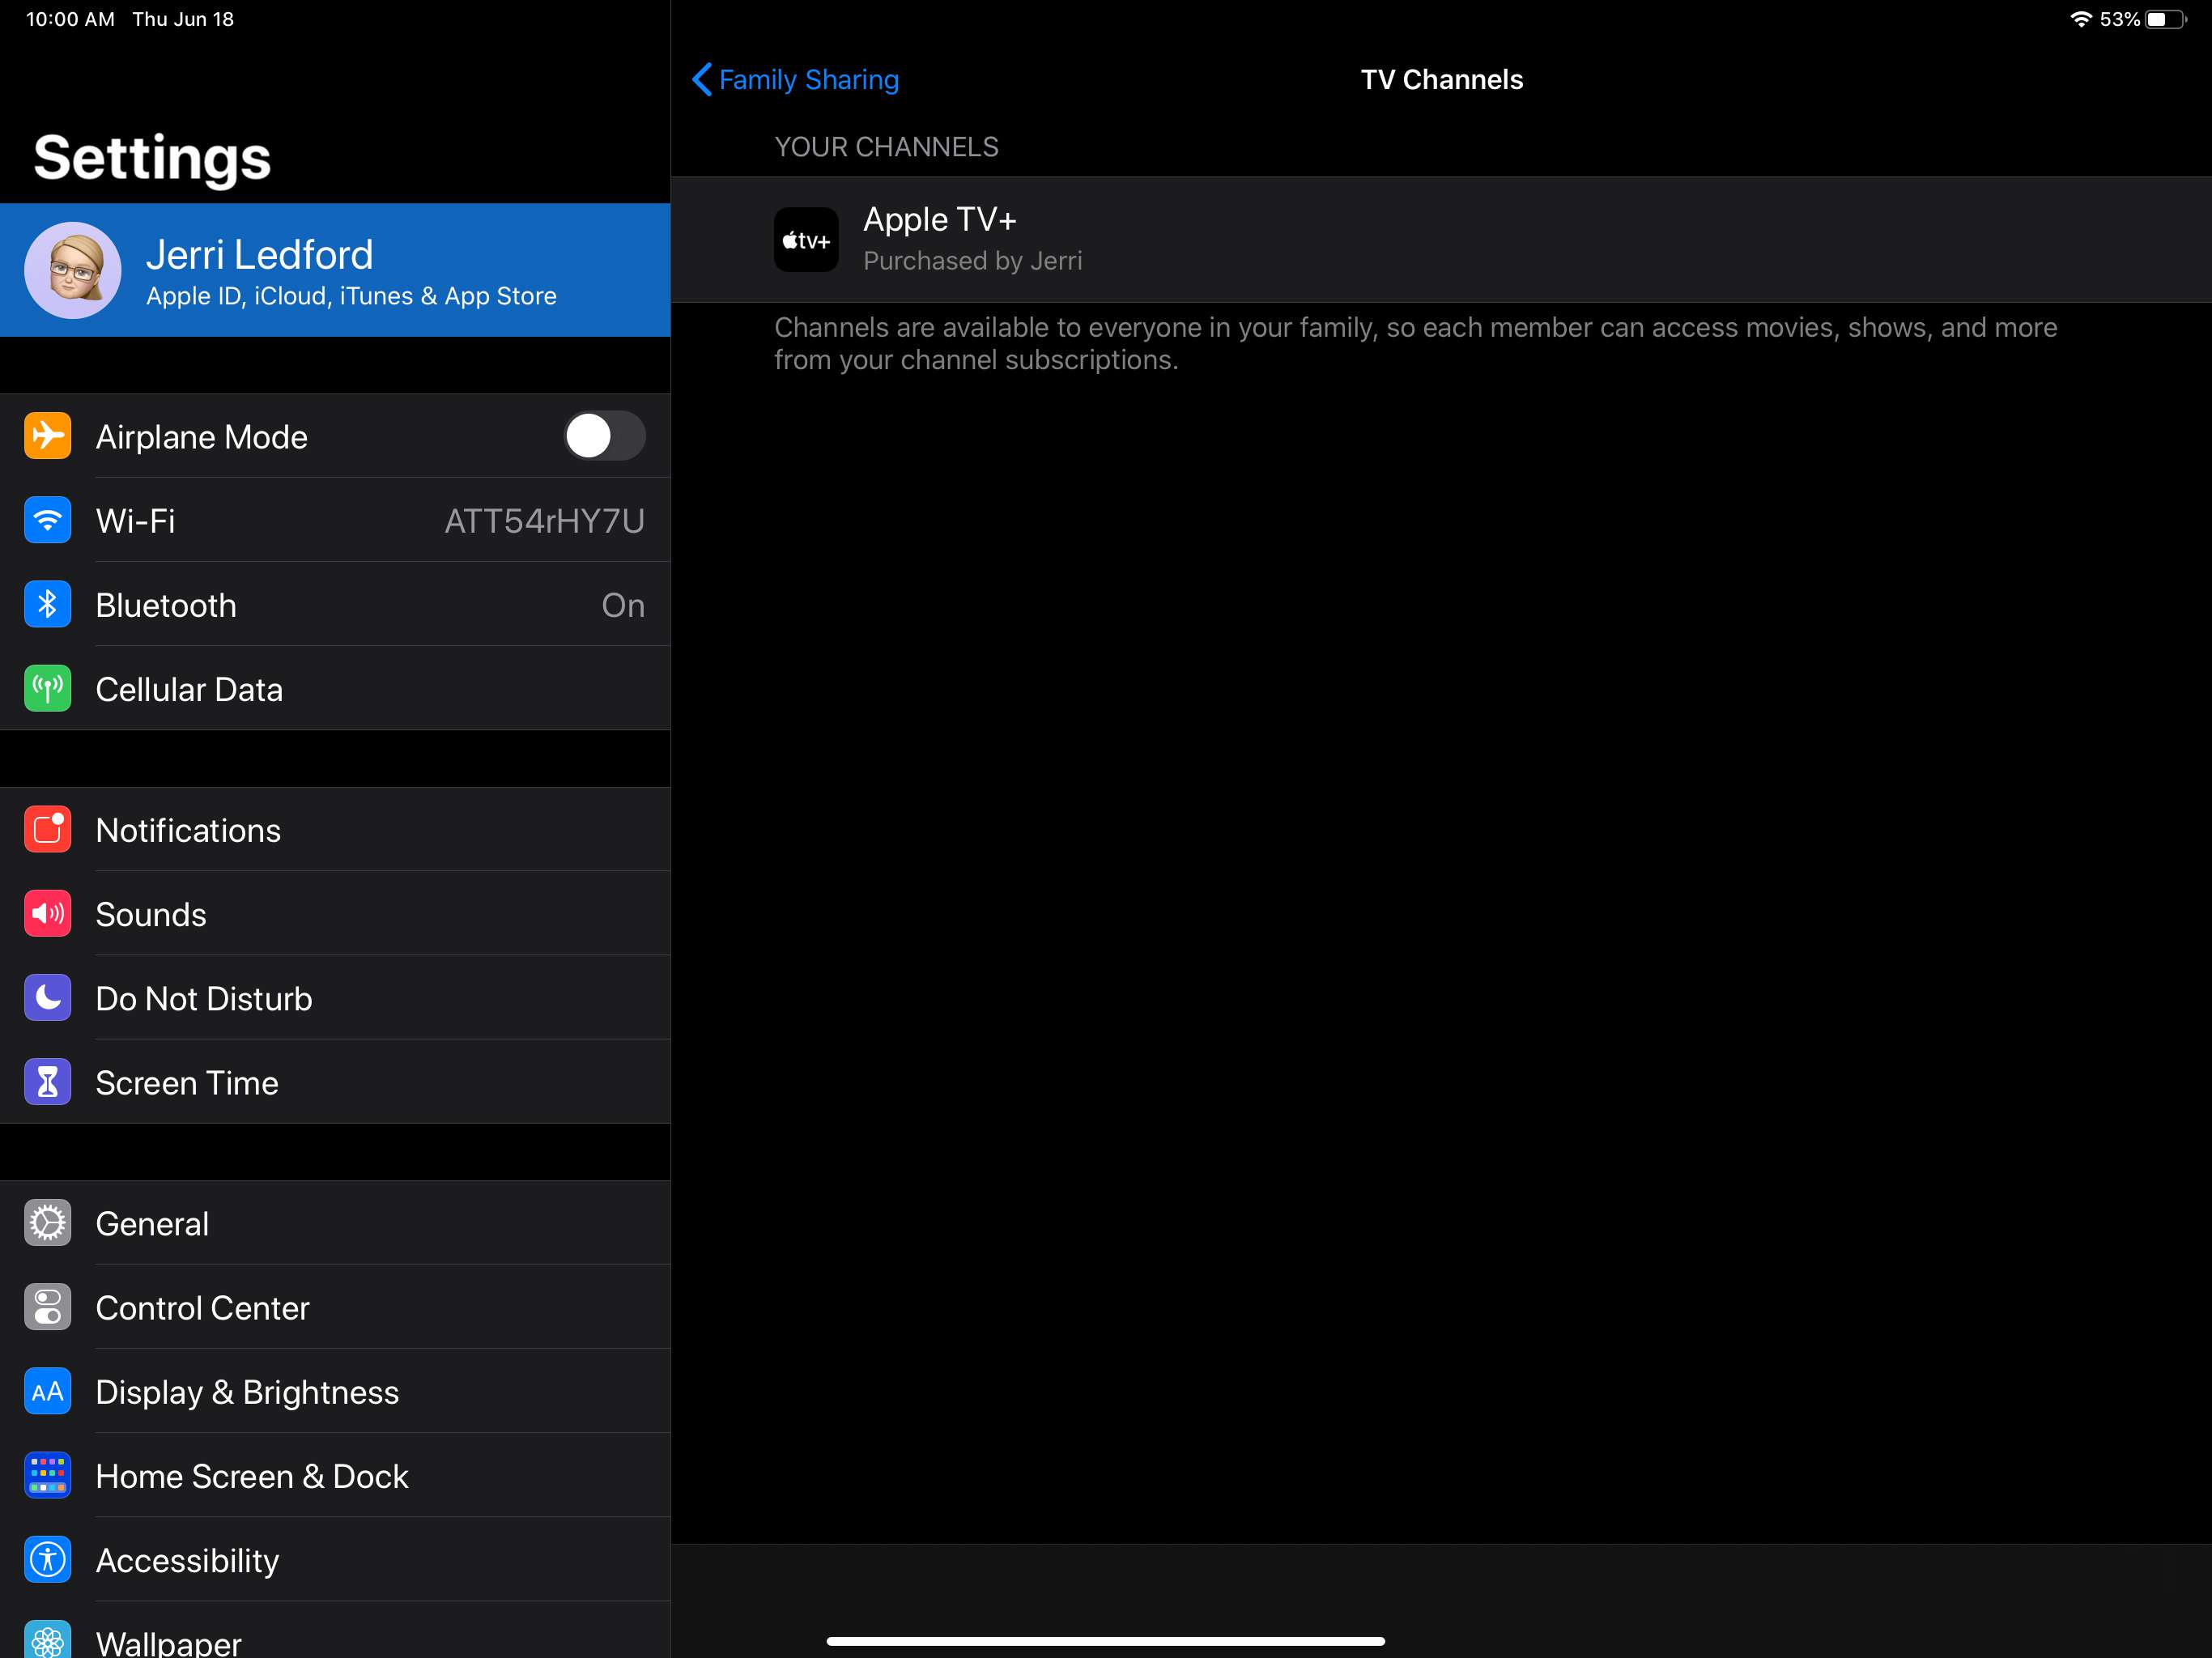
Task: Tap the TV Channels page title
Action: tap(1441, 79)
